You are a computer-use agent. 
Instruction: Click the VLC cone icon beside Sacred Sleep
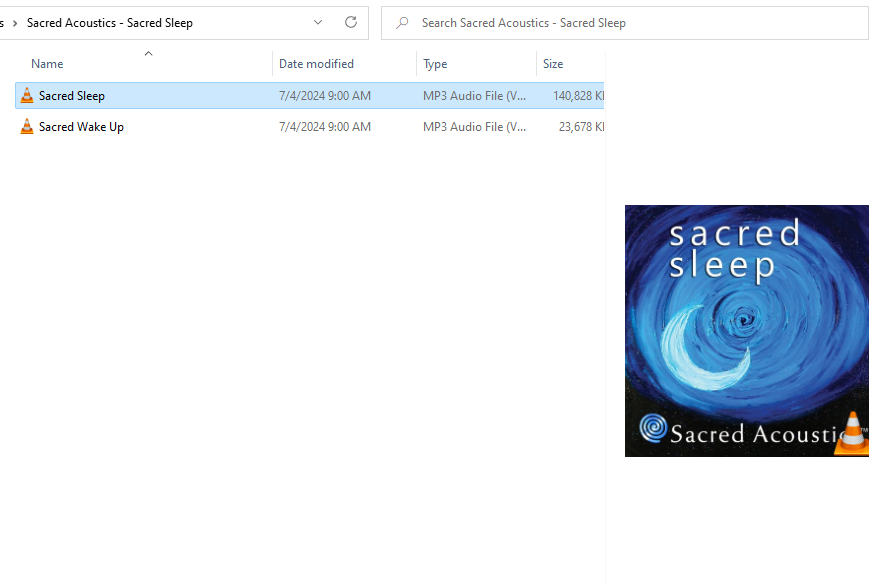(26, 95)
